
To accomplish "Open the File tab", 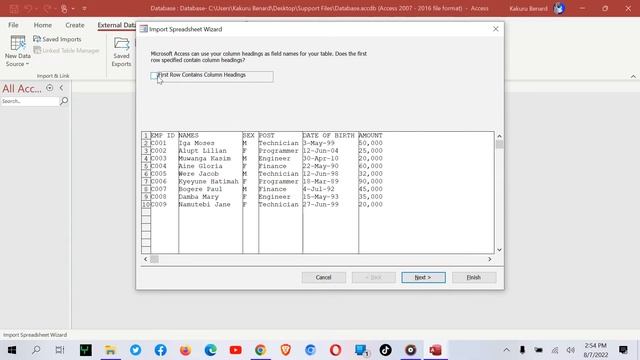I will (13, 25).
